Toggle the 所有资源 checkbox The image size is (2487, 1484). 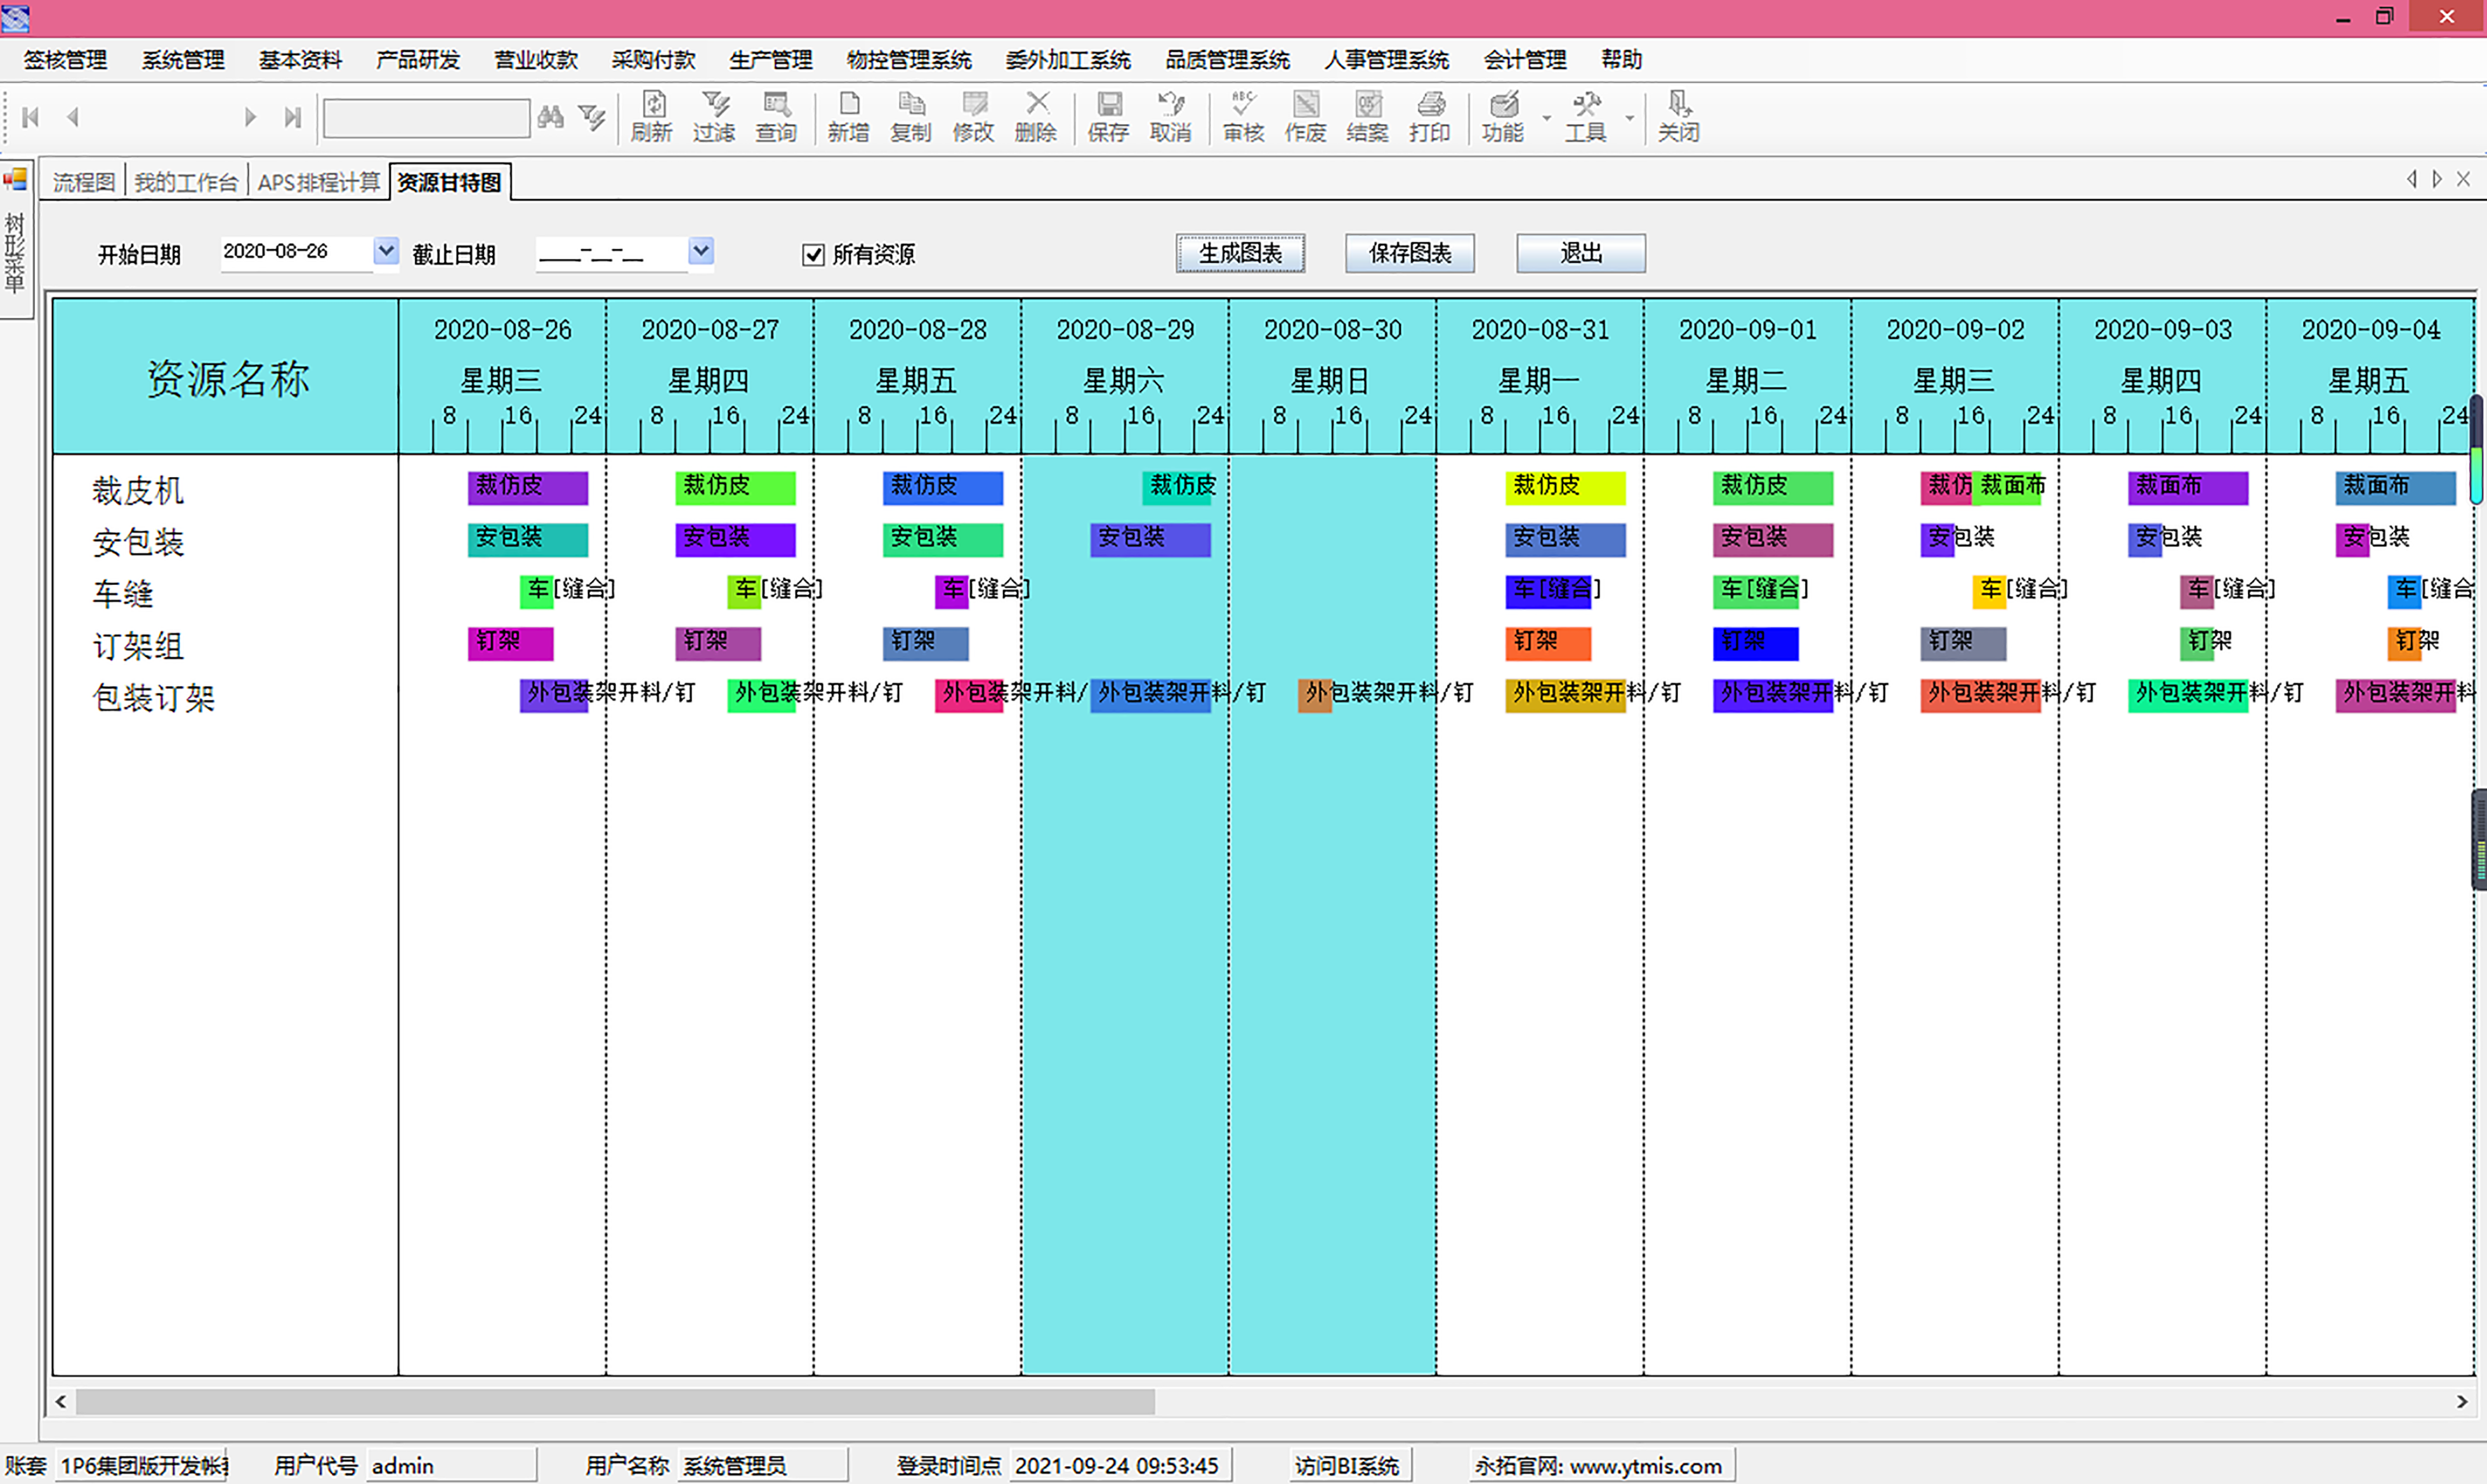click(x=813, y=255)
